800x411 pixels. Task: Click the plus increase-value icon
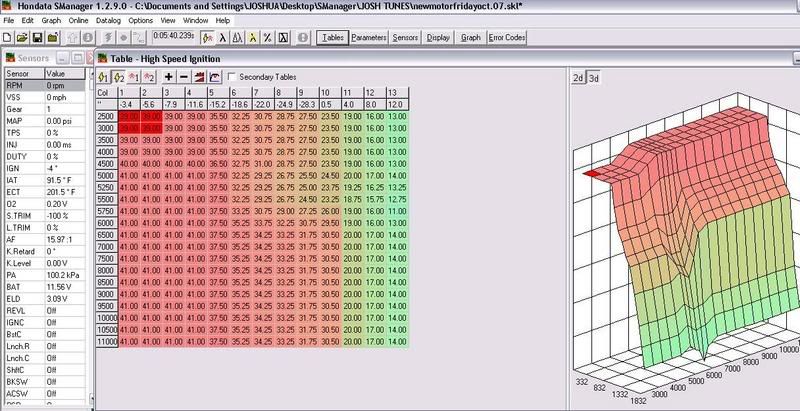point(168,77)
